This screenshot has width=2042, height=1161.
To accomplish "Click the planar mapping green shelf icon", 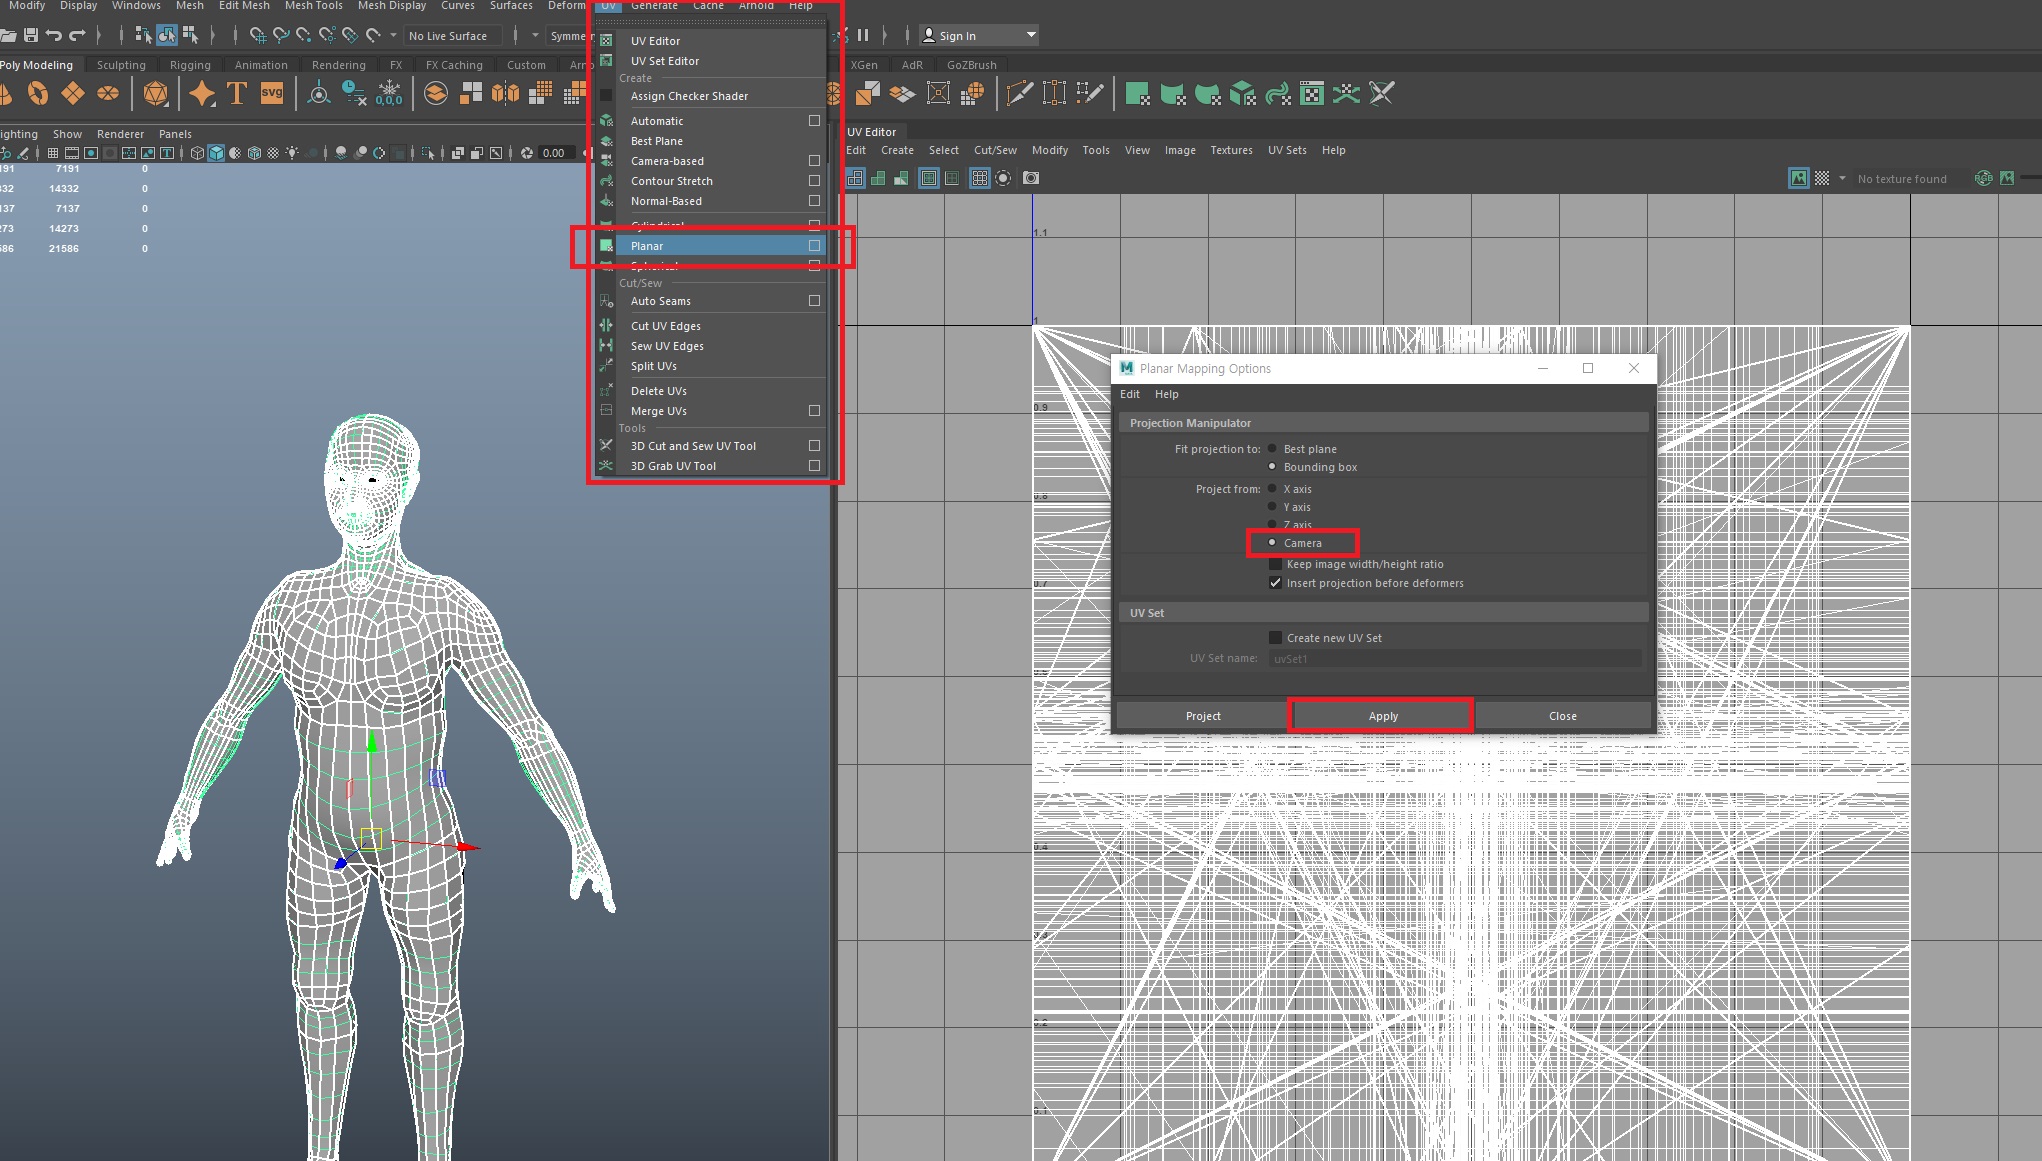I will [x=1137, y=94].
